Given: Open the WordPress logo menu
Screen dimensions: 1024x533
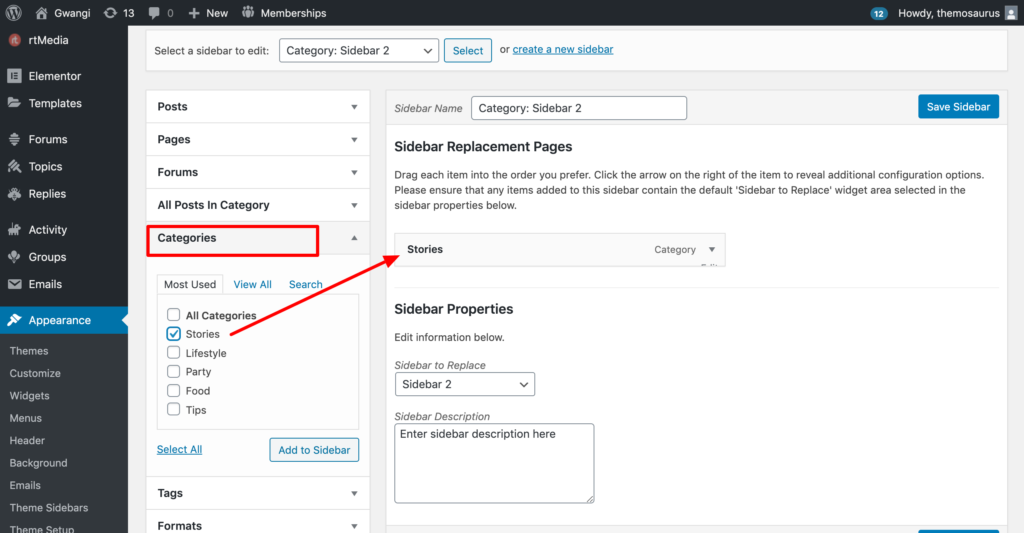Looking at the screenshot, I should [x=14, y=12].
